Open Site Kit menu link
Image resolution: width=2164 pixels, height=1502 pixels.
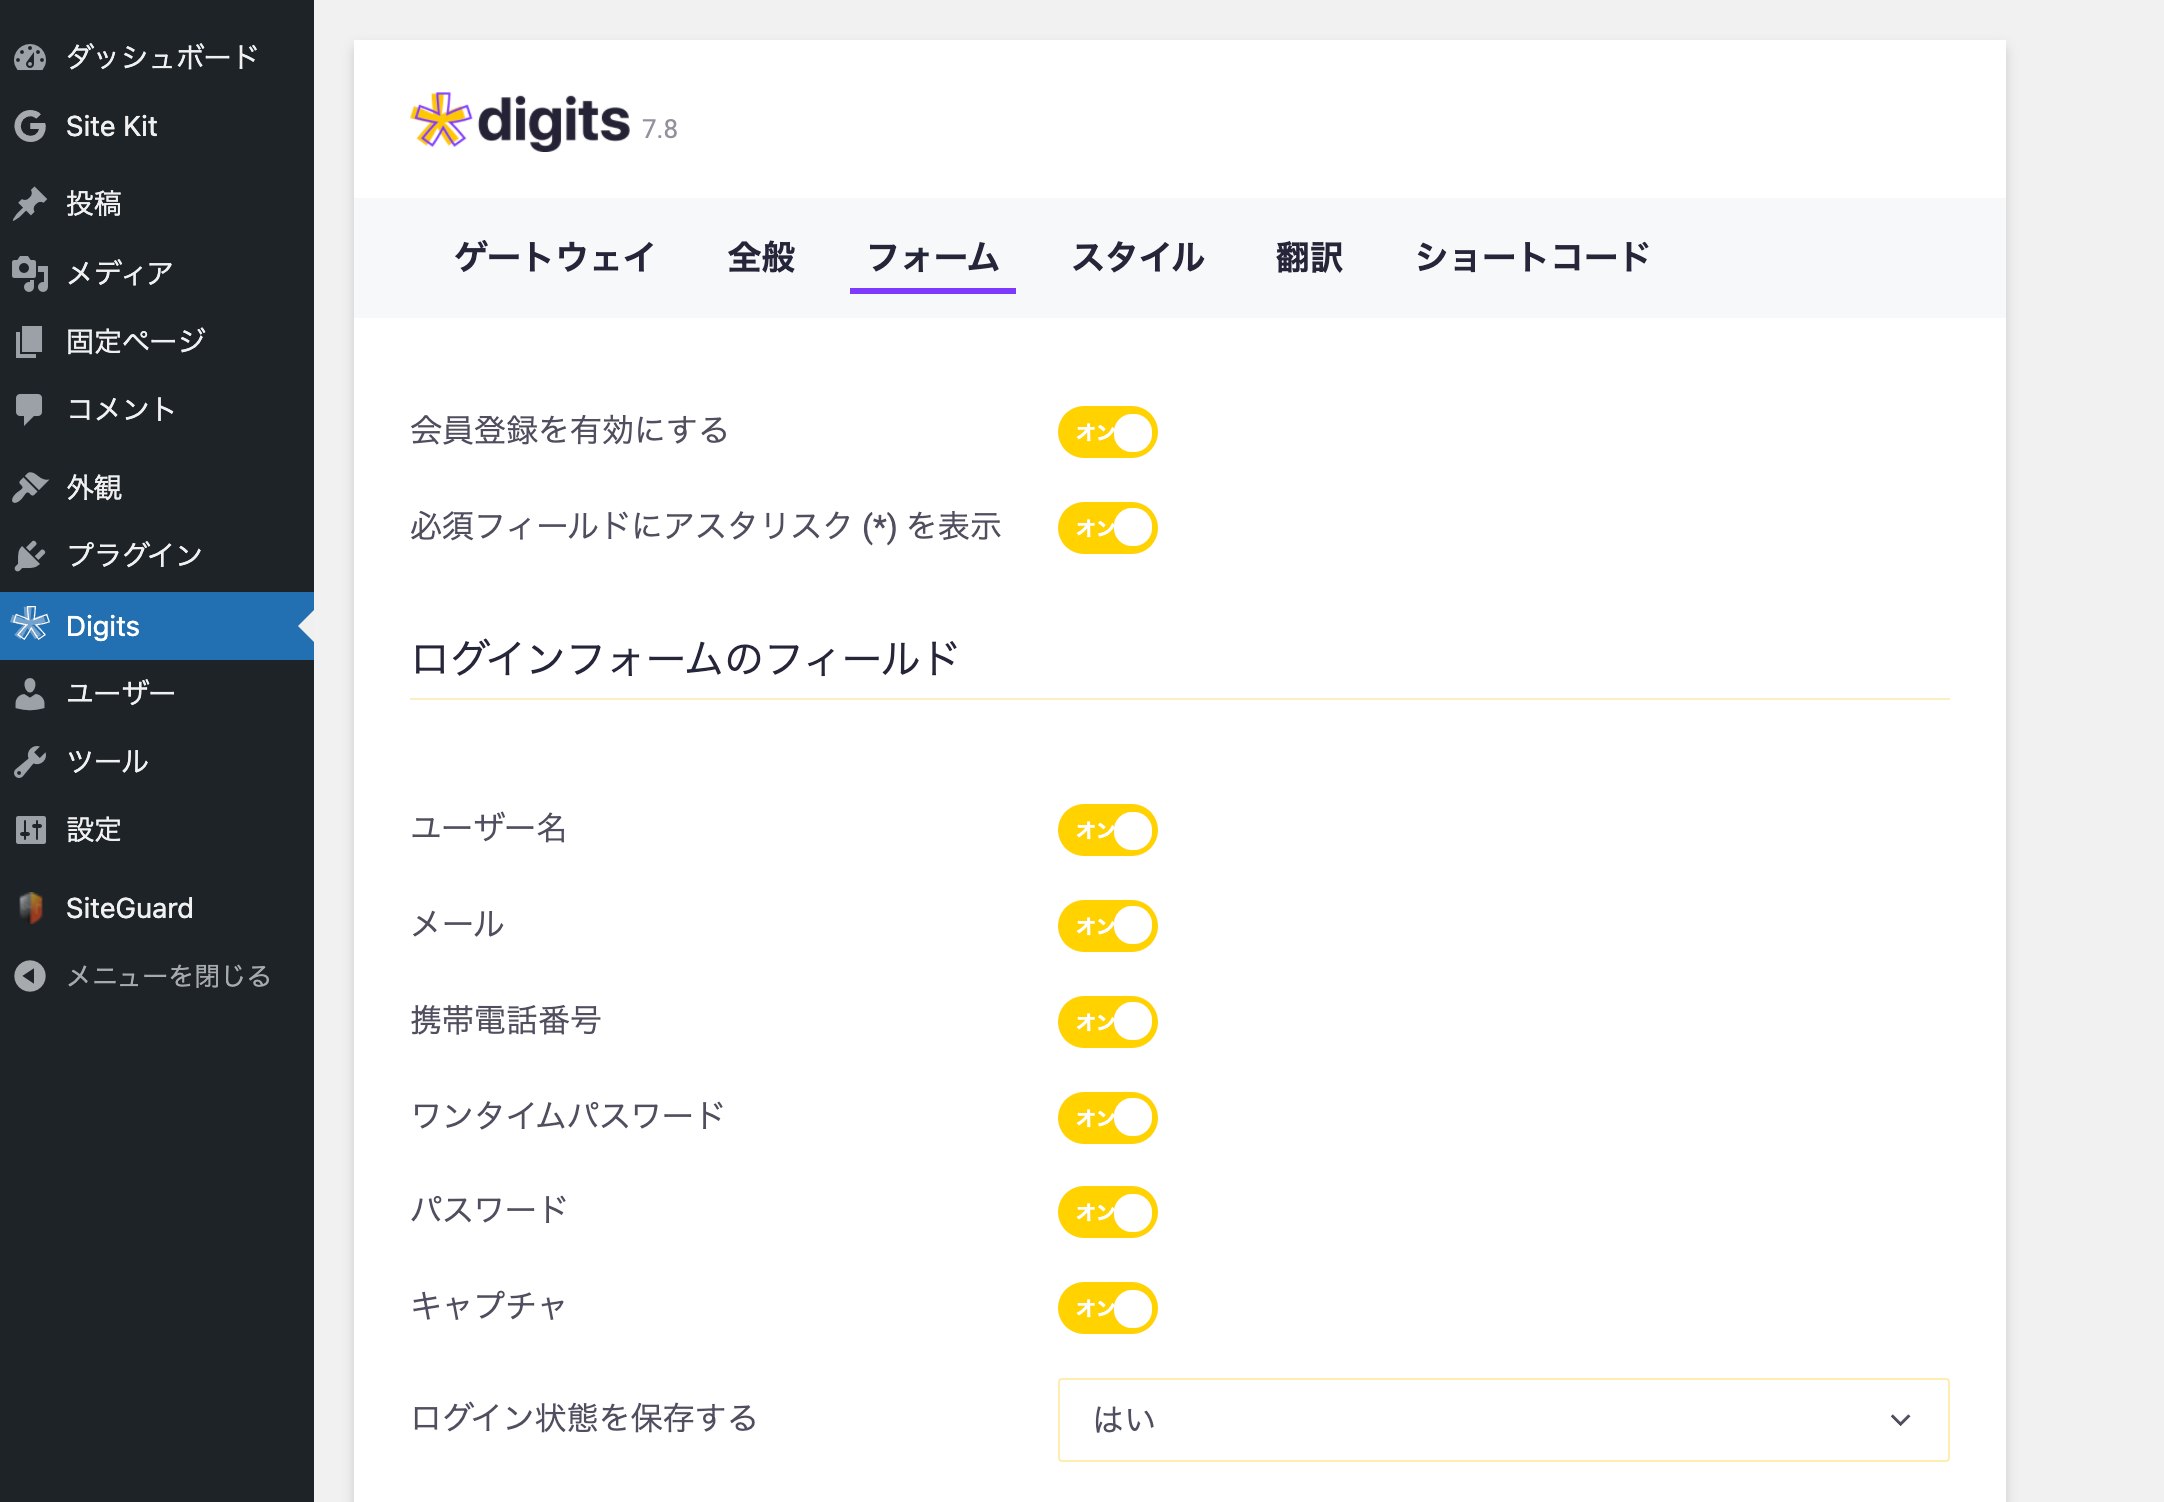[157, 126]
